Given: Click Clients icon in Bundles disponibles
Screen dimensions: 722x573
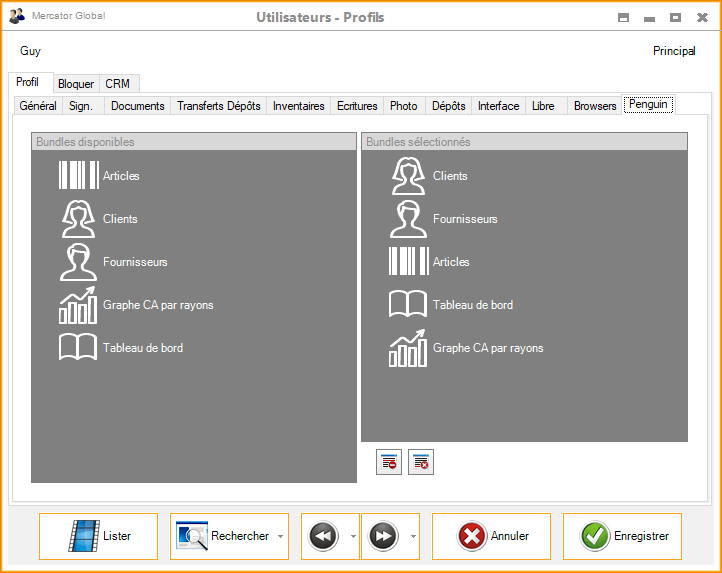Looking at the screenshot, I should (x=78, y=219).
